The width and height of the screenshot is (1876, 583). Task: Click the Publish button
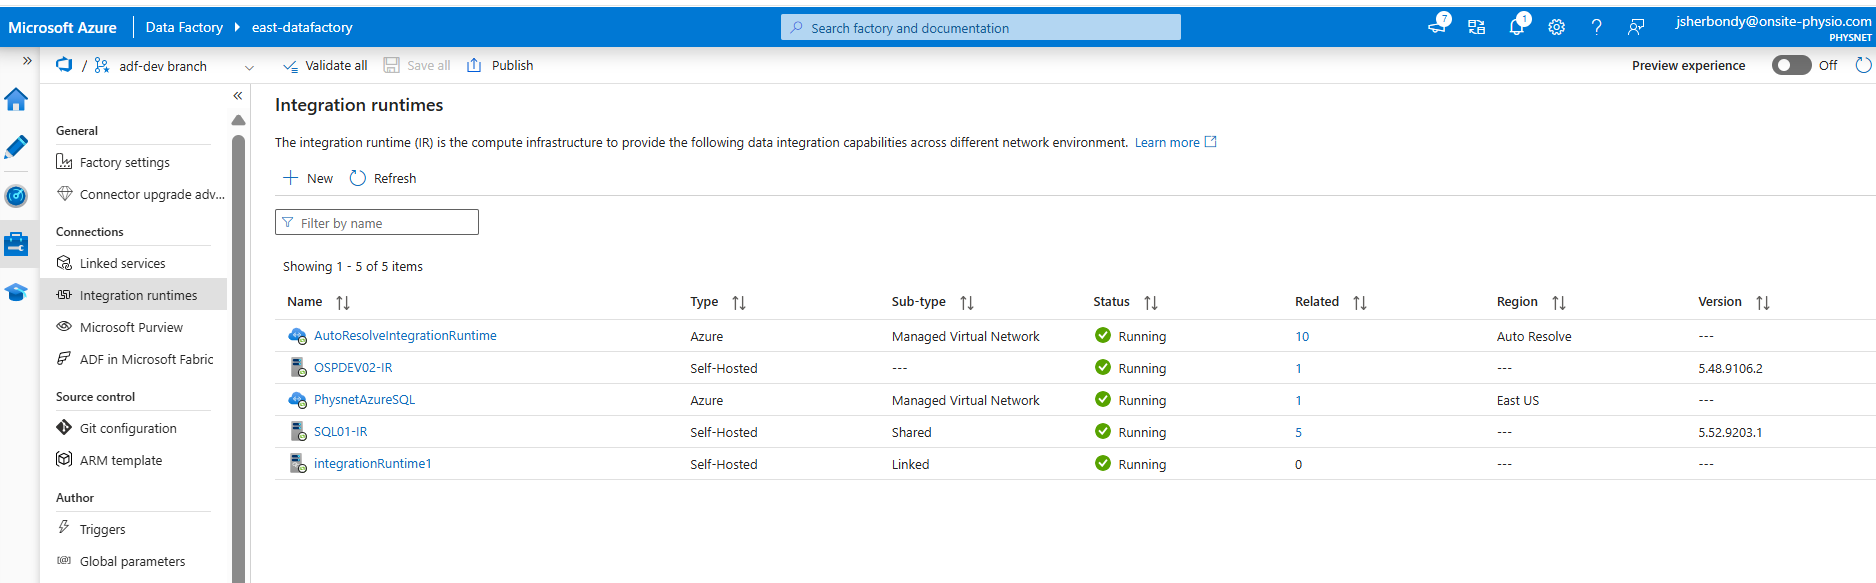tap(501, 65)
